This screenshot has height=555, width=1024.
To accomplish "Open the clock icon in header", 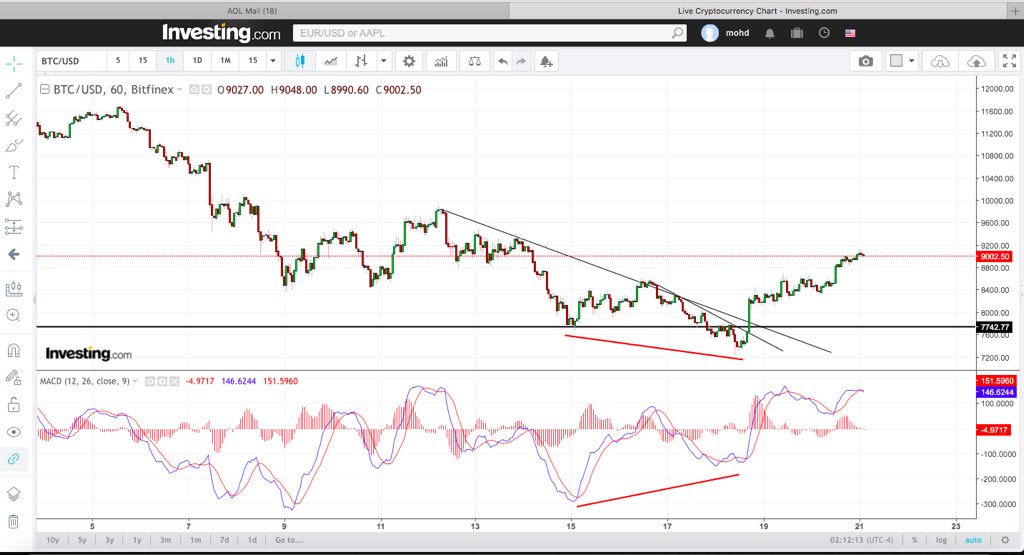I will pos(824,33).
